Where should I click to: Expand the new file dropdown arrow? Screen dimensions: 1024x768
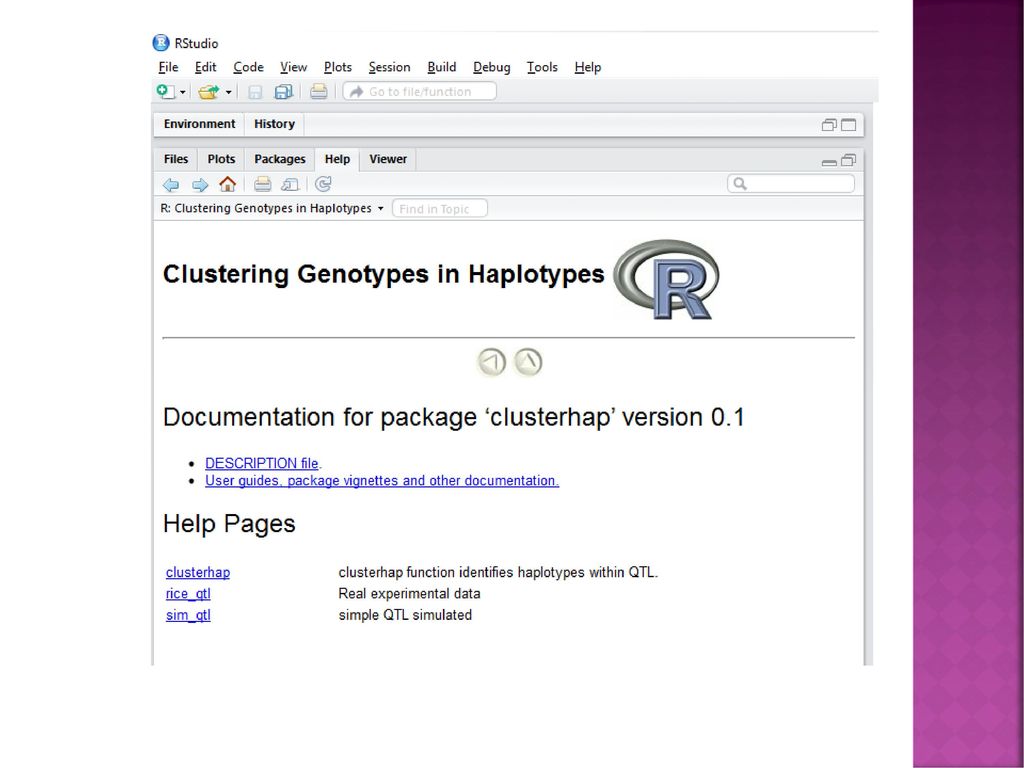pyautogui.click(x=183, y=93)
